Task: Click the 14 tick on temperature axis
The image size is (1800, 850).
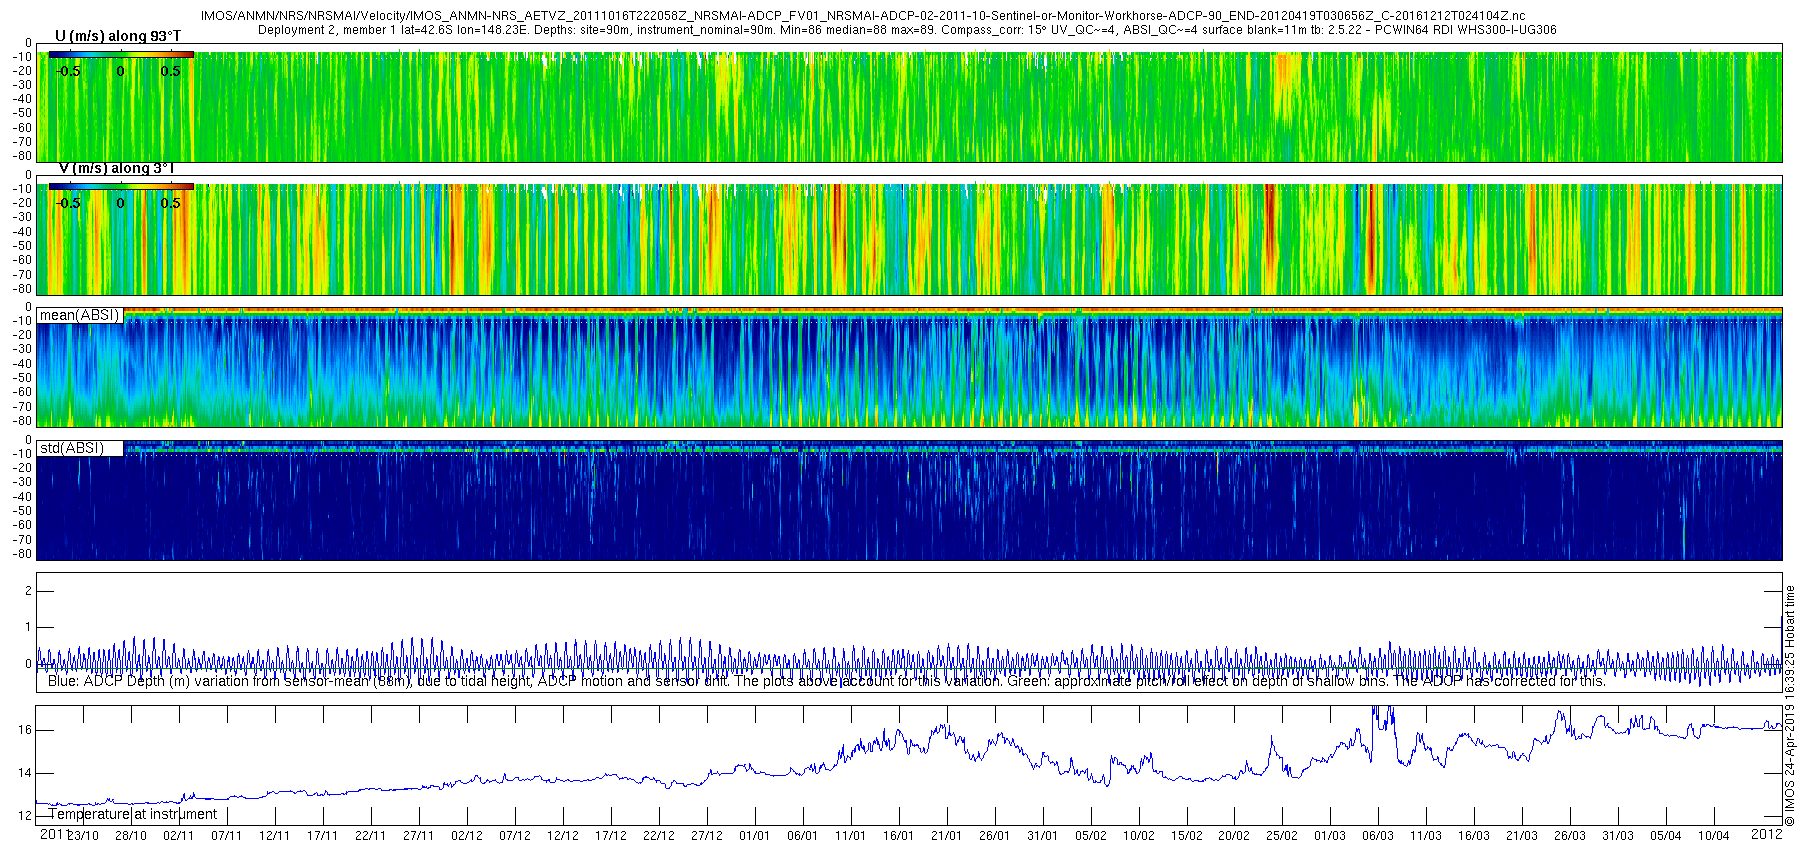Action: (x=26, y=773)
